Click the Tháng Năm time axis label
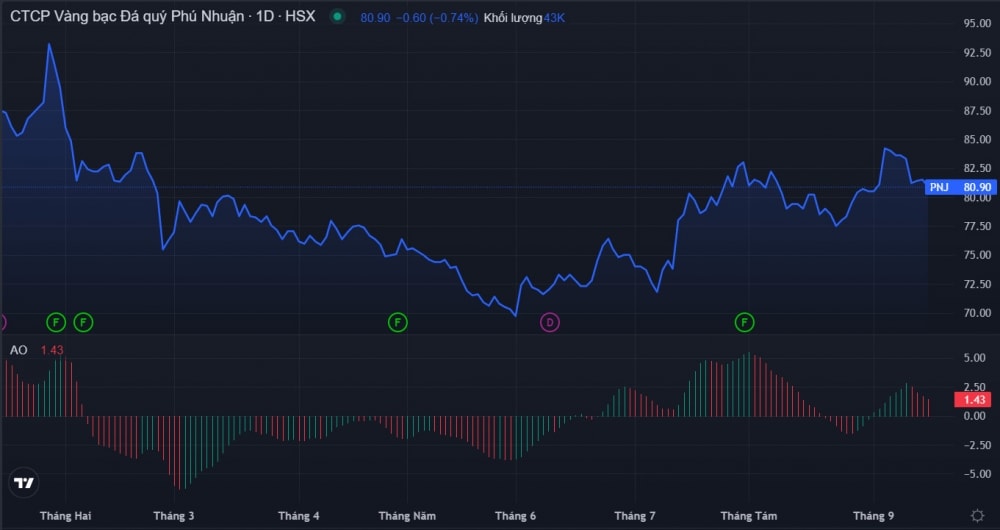The width and height of the screenshot is (1000, 530). point(407,515)
